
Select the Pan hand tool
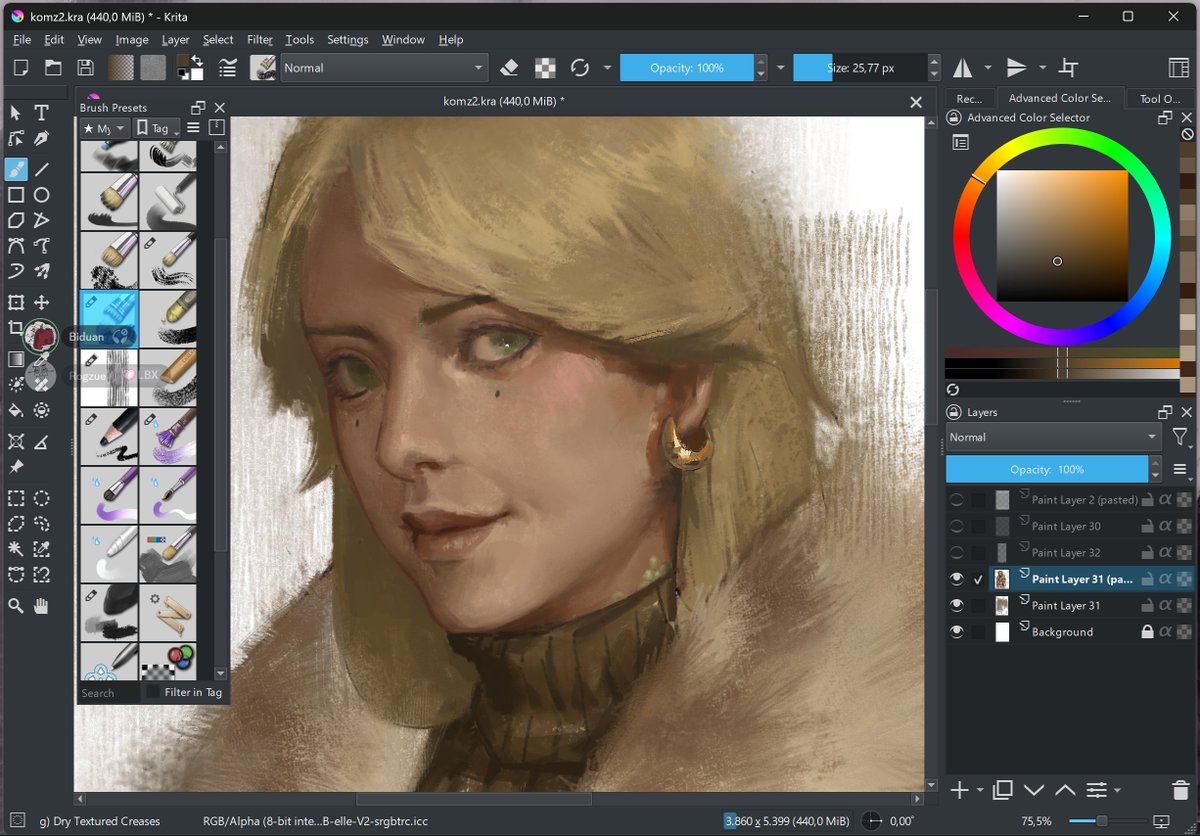click(41, 606)
